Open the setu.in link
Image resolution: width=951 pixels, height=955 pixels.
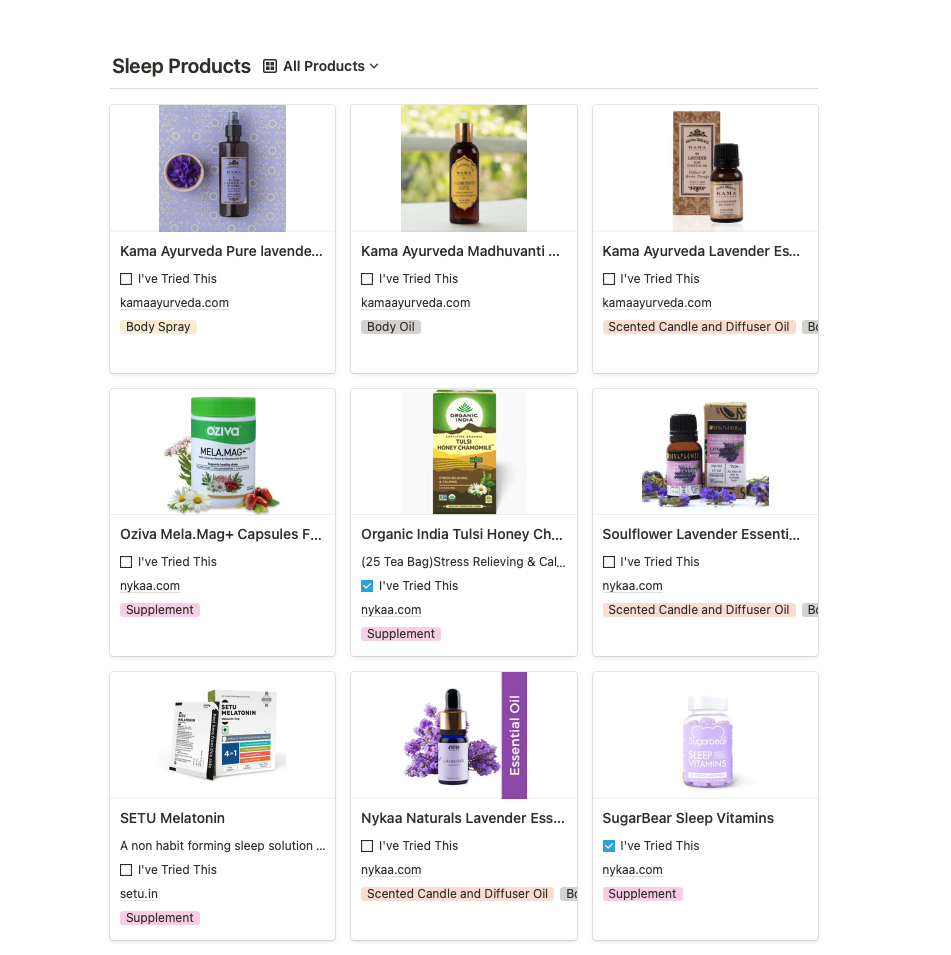(x=139, y=893)
